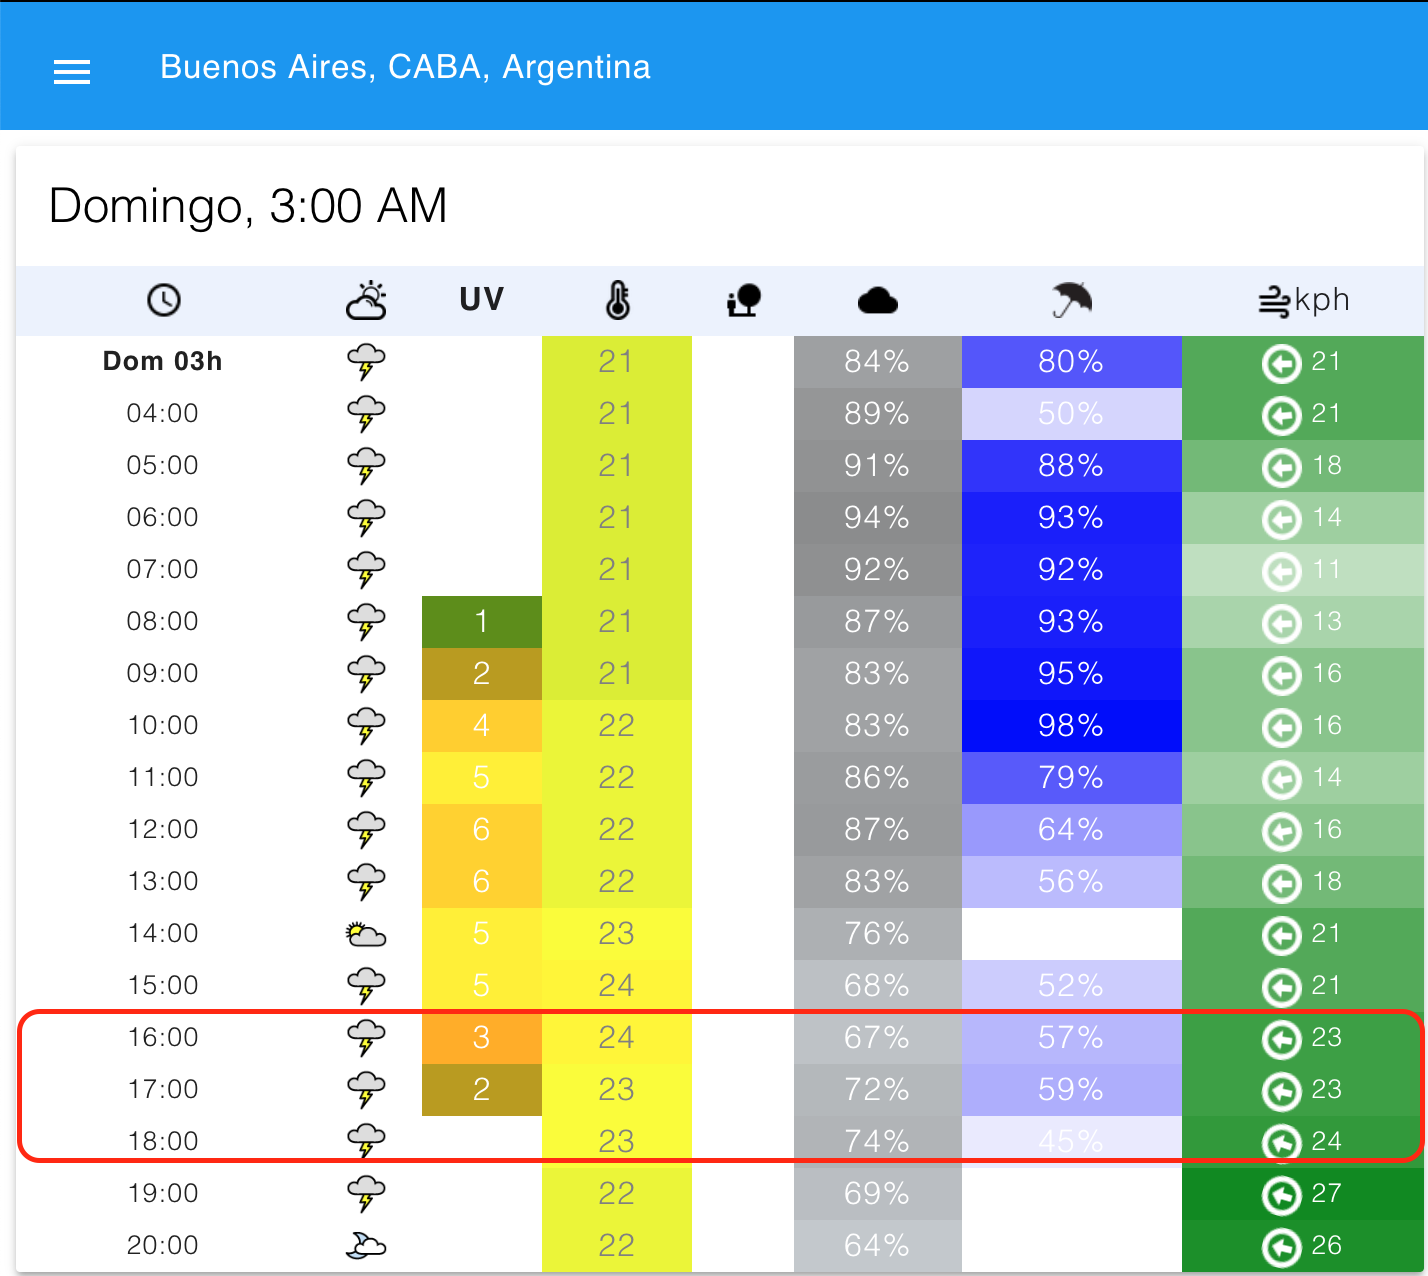Click the umbrella precipitation column icon
The image size is (1428, 1276).
[x=1072, y=300]
